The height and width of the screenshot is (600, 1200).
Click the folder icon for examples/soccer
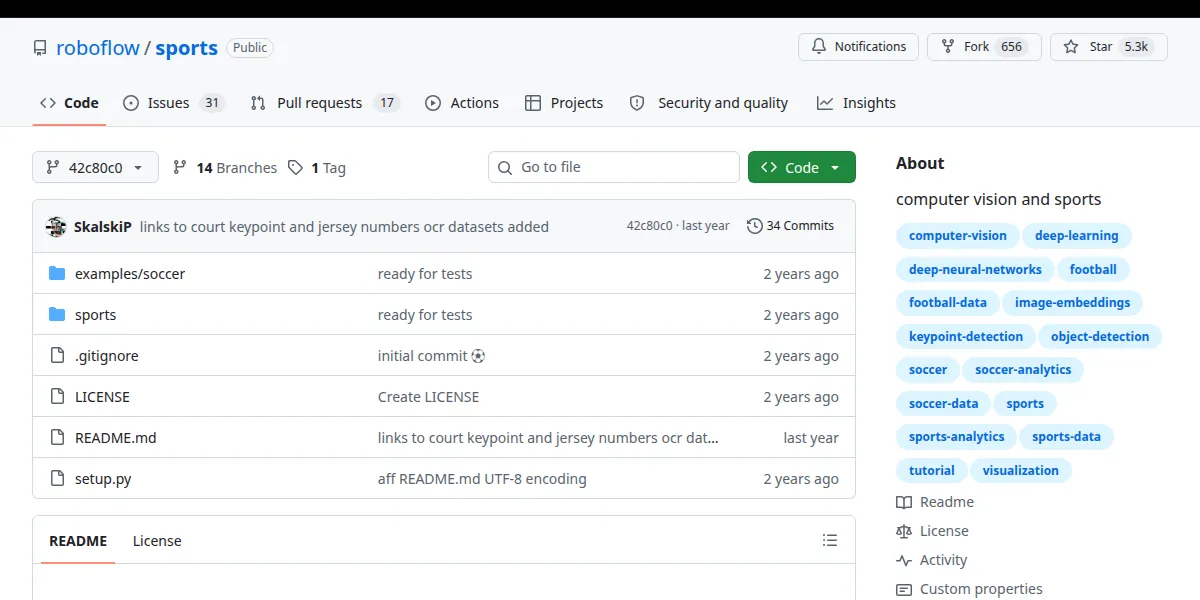[x=57, y=274]
